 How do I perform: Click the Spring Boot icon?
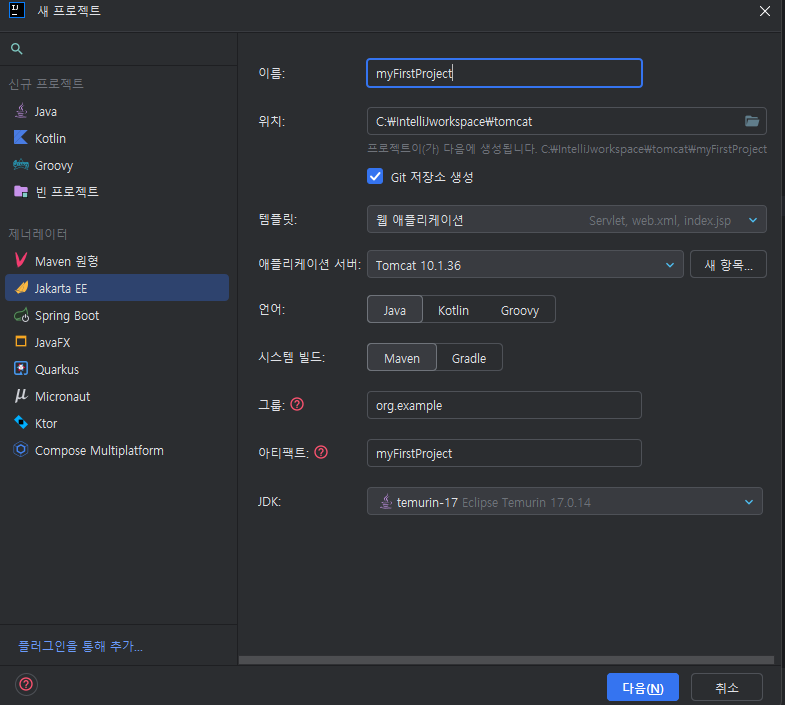(22, 315)
